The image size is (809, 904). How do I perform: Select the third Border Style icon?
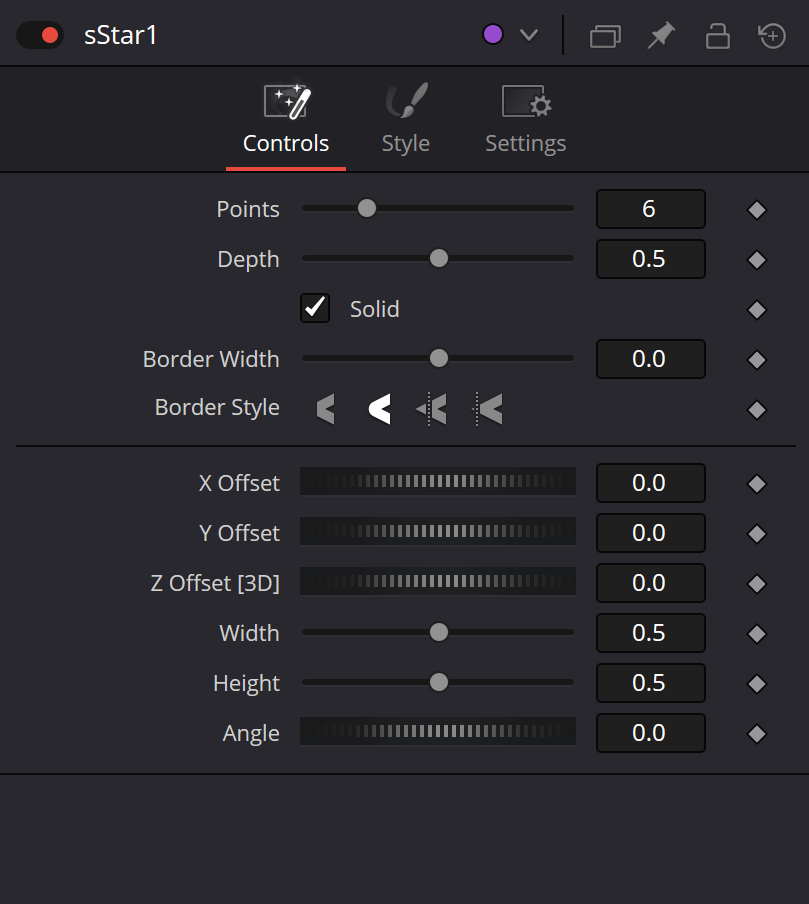click(x=431, y=409)
